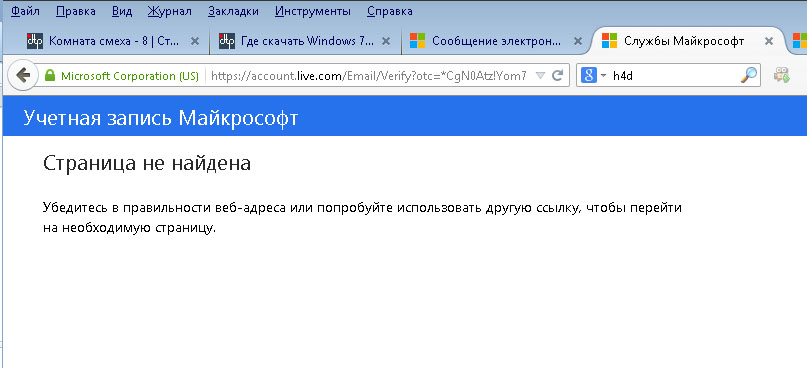Screen dimensions: 807x368
Task: Click the toolbar add-on icon right of the search box
Action: pos(782,76)
